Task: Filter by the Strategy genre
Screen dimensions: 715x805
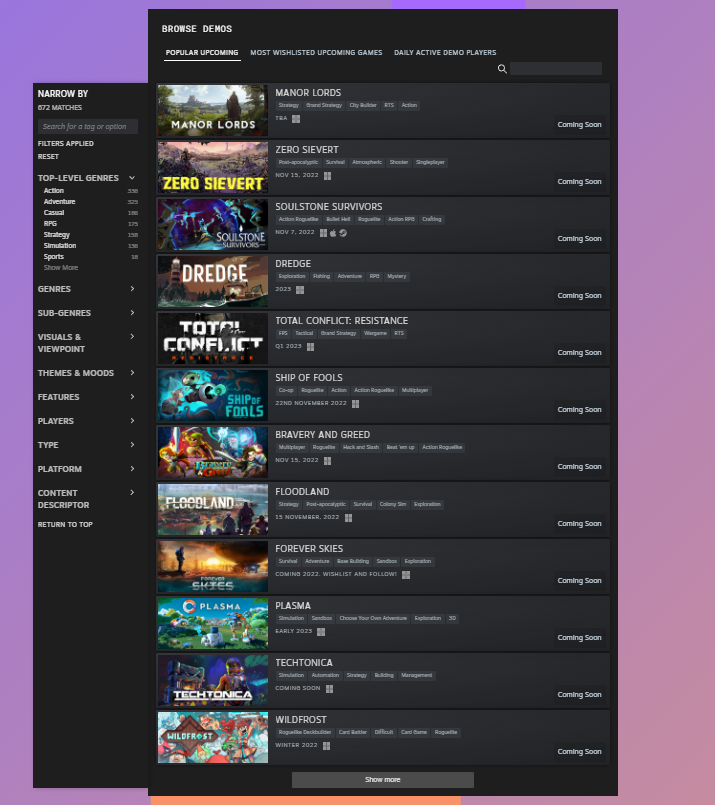Action: tap(57, 235)
